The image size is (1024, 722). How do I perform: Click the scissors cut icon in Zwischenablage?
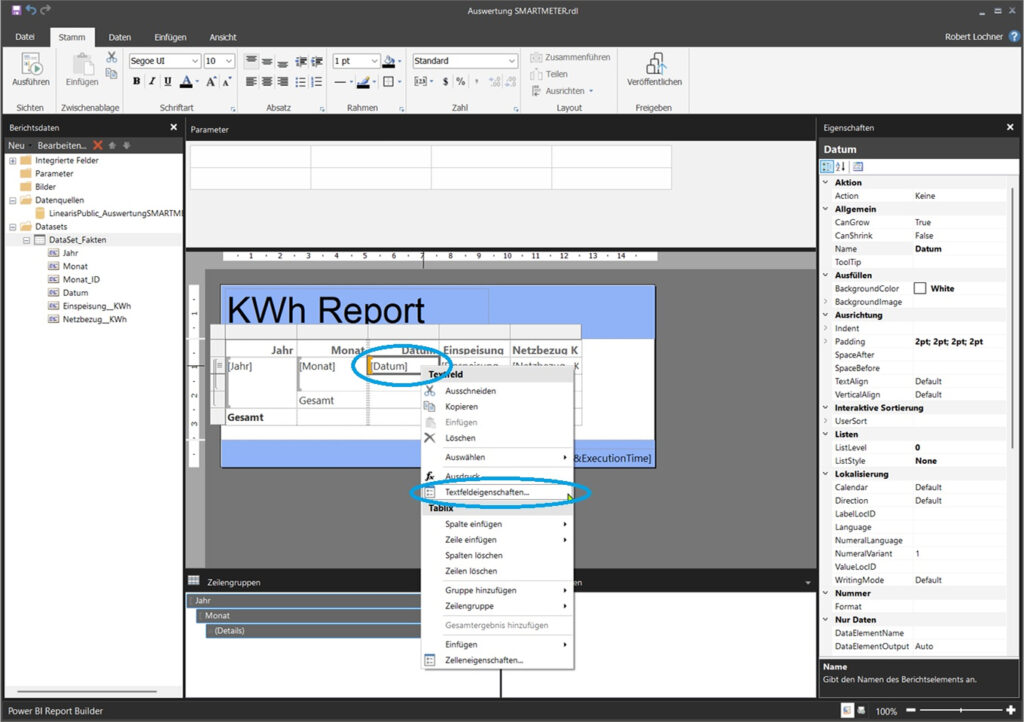[x=112, y=58]
